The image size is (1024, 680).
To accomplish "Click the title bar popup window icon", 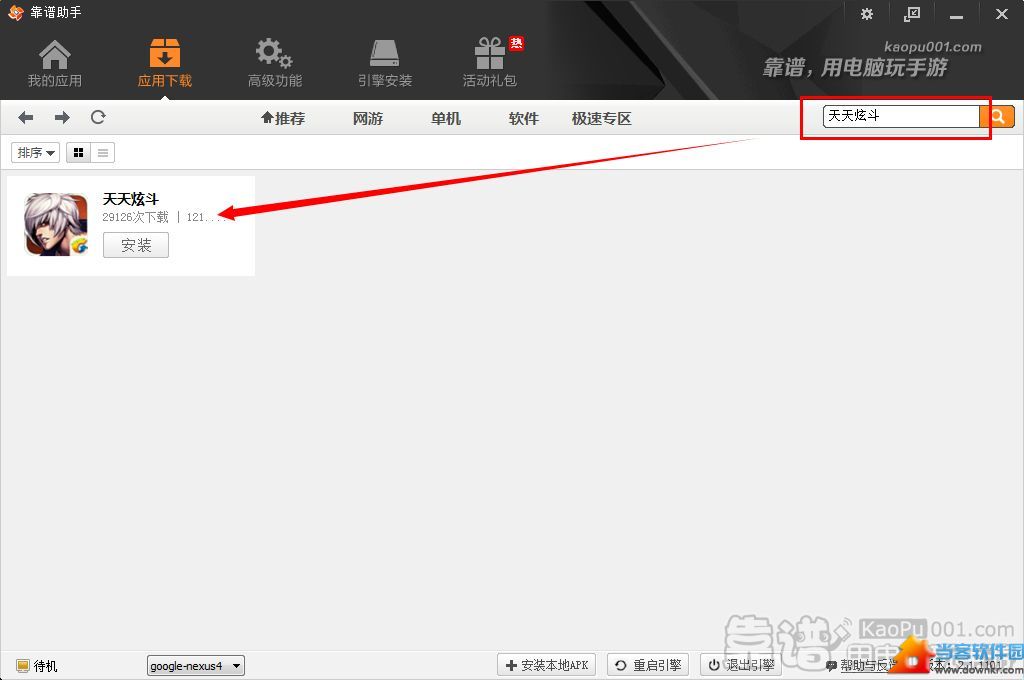I will click(x=912, y=14).
